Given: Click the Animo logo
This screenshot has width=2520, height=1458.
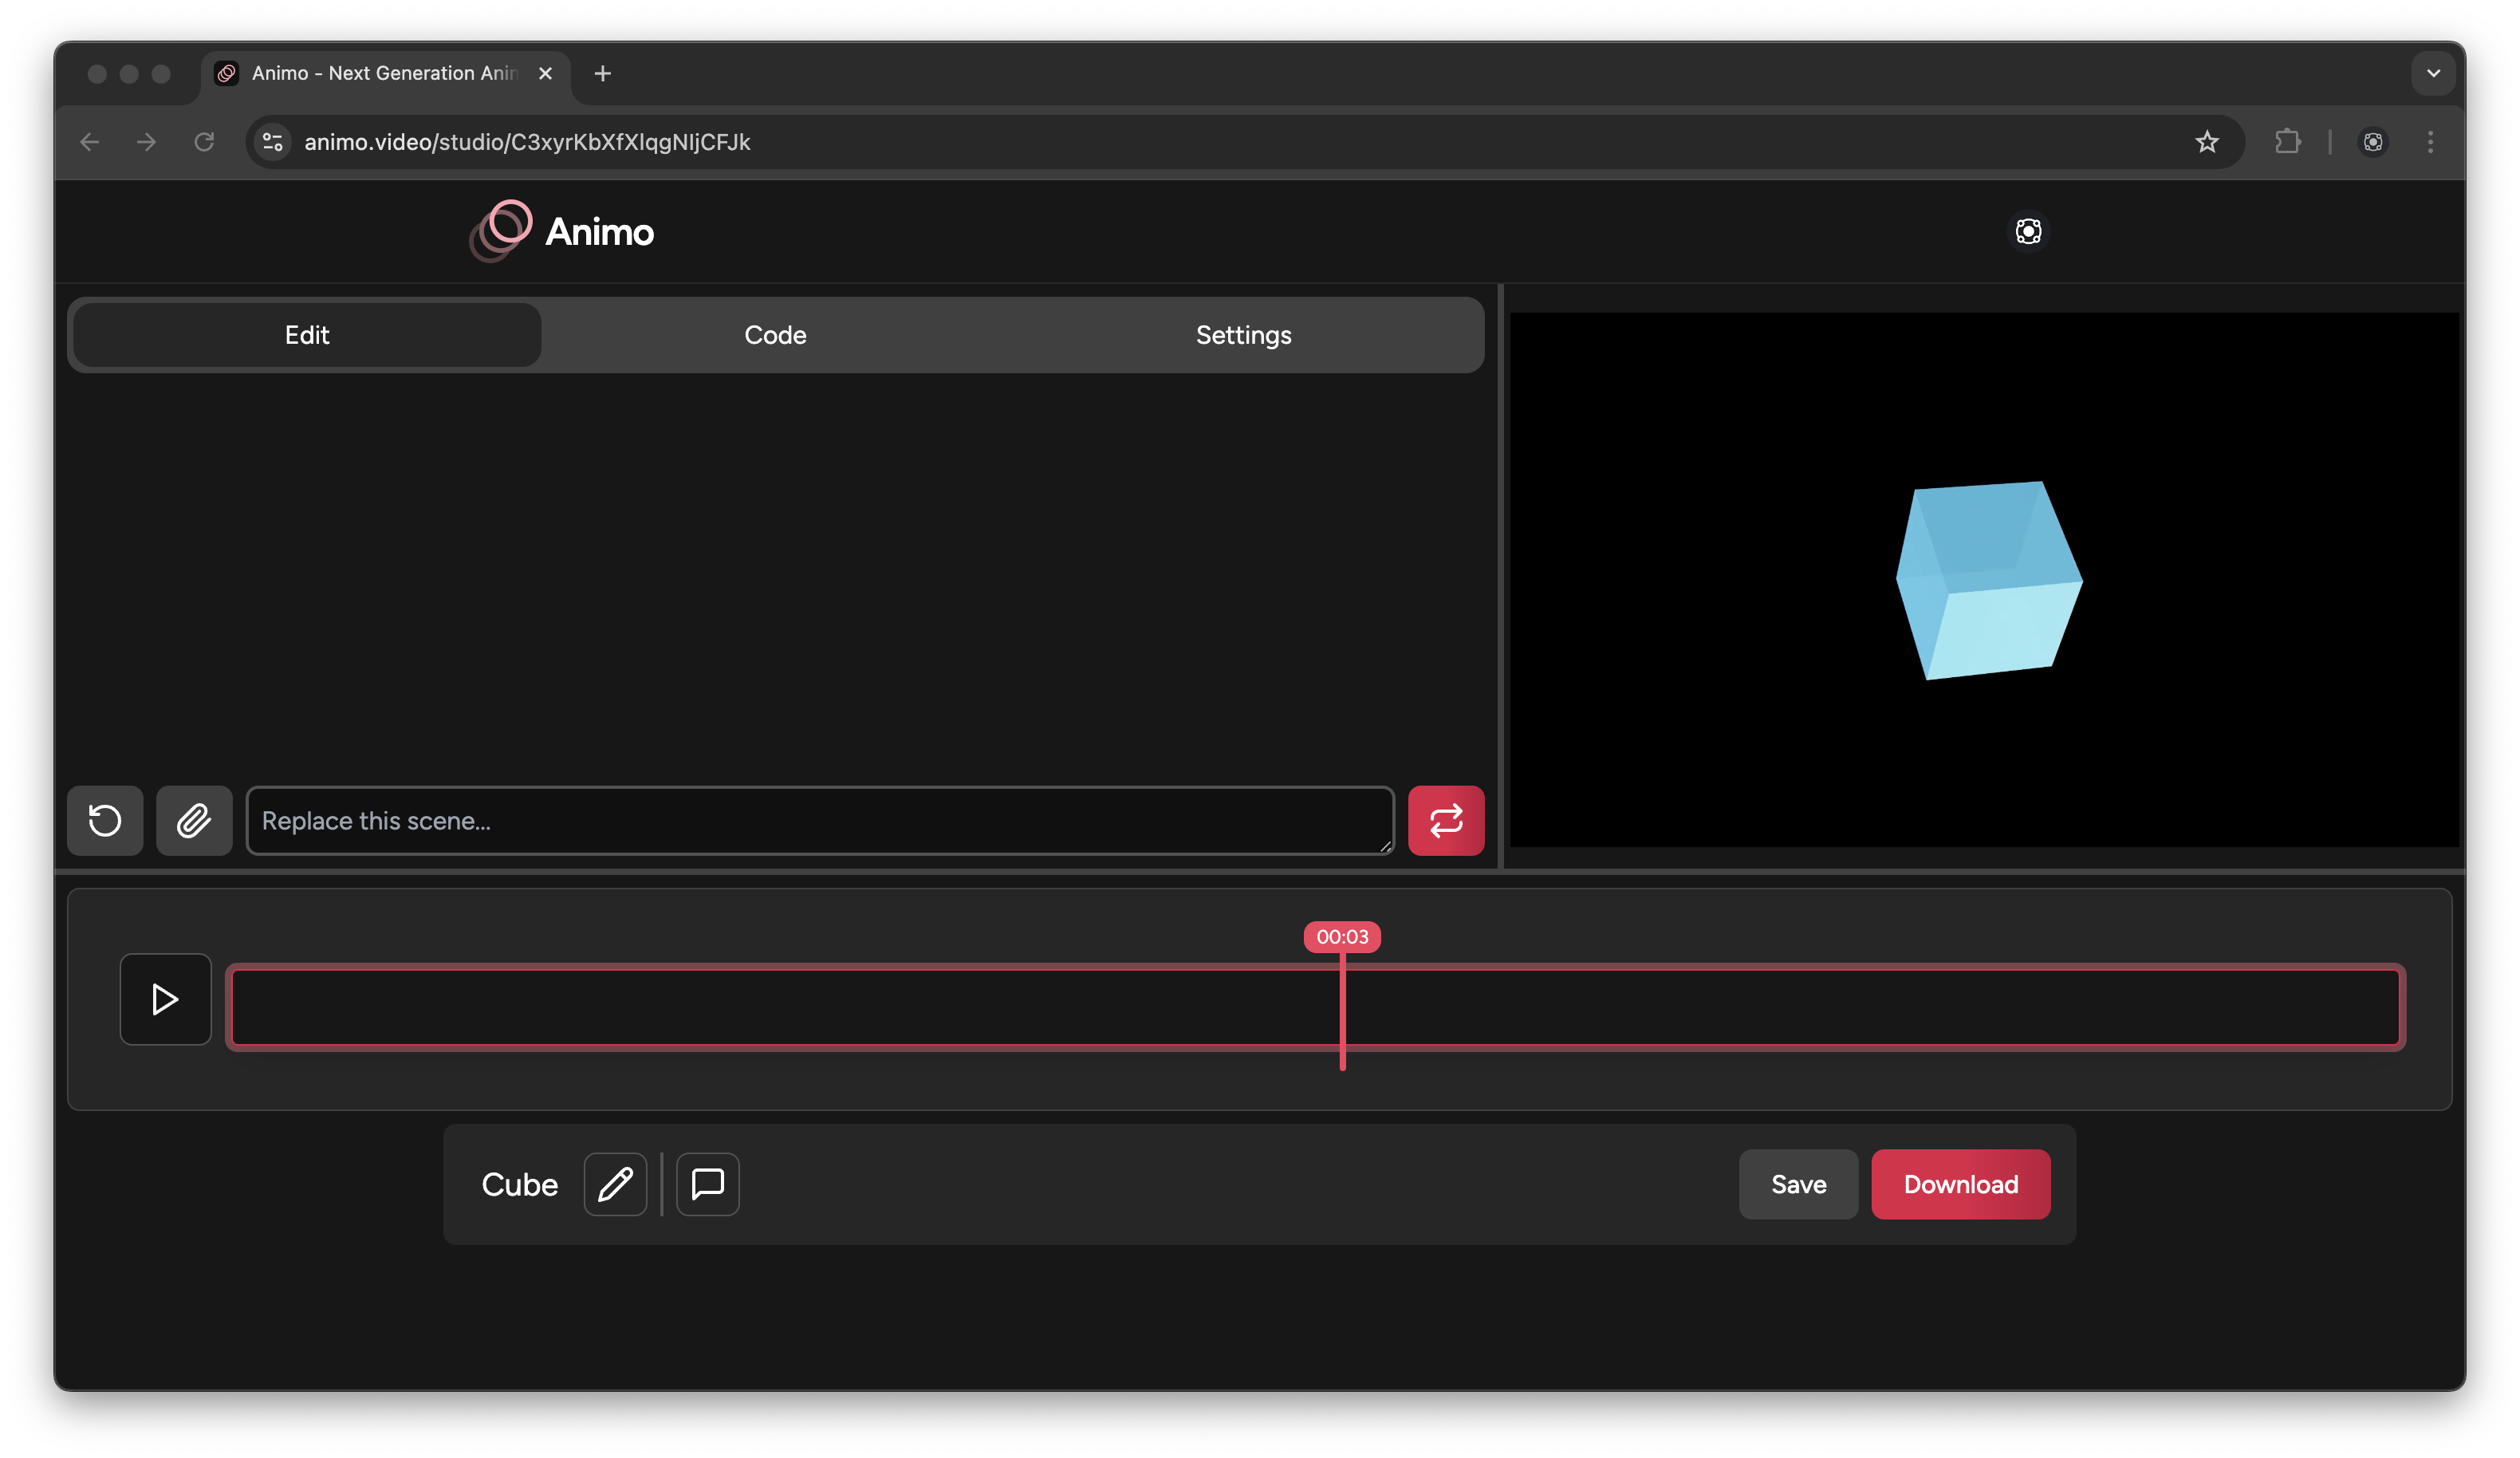Looking at the screenshot, I should [x=562, y=231].
